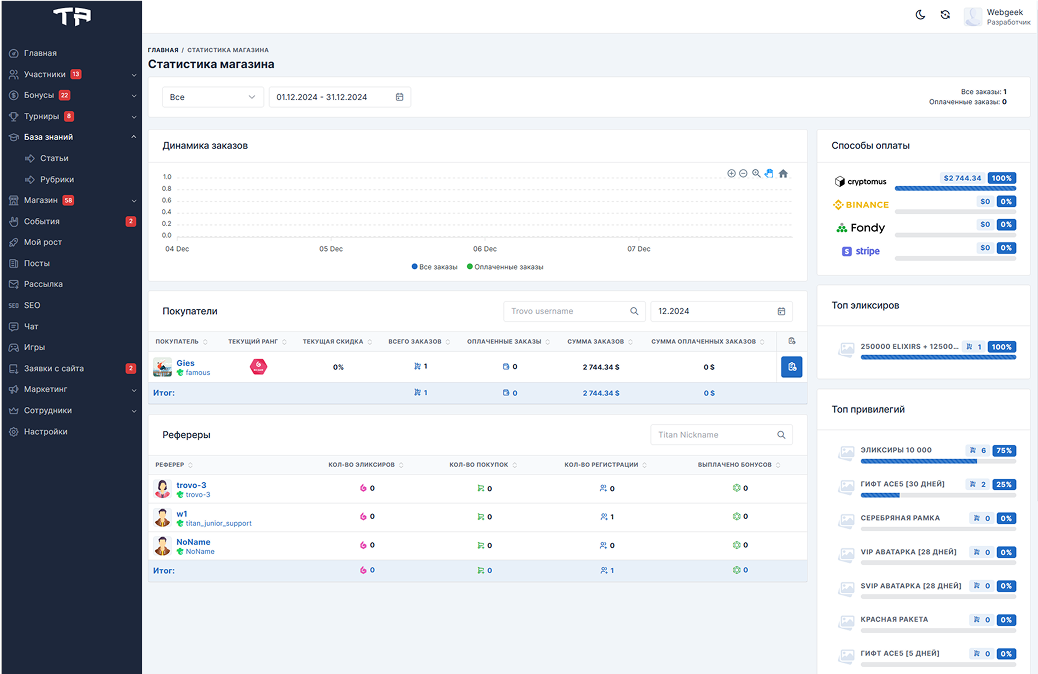Toggle the "Оплаченные заказы" legend series

click(505, 267)
